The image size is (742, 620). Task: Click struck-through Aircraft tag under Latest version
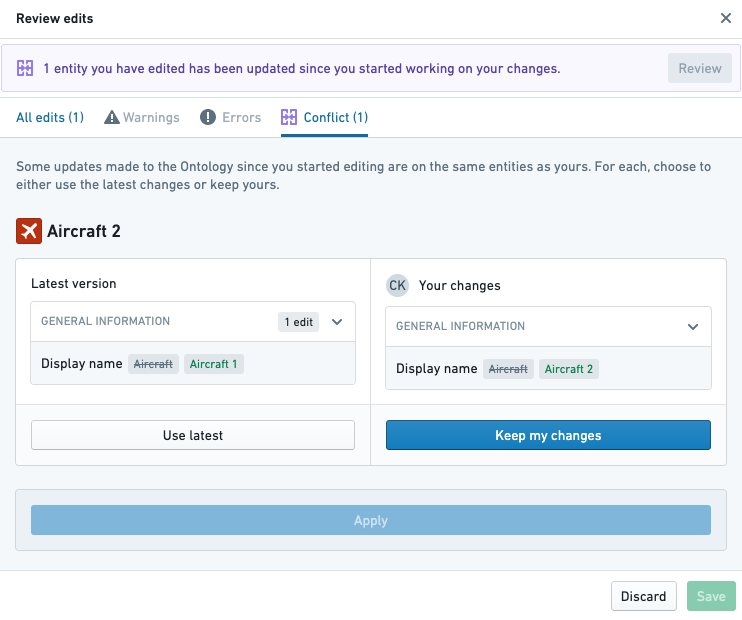tap(153, 364)
